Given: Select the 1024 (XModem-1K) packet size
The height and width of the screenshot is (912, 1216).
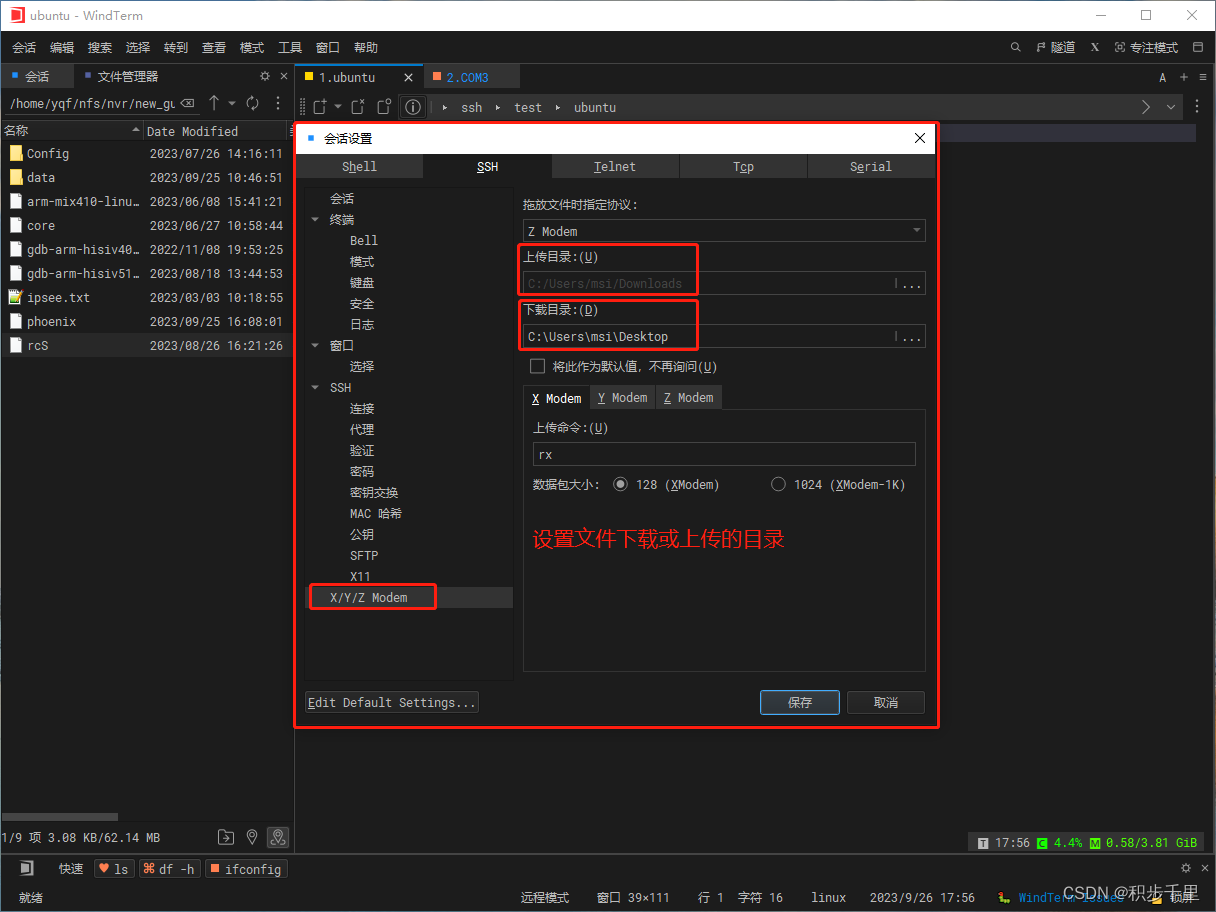Looking at the screenshot, I should [x=778, y=484].
